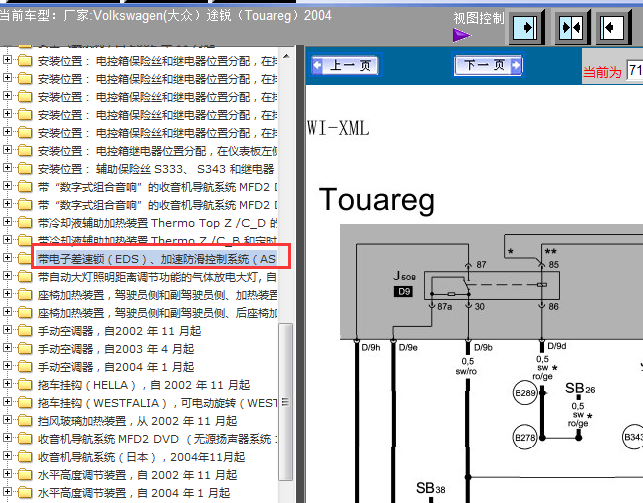Image resolution: width=643 pixels, height=503 pixels.
Task: Expand 水平高度调节装置 自2002年11月起 node
Action: click(x=7, y=474)
